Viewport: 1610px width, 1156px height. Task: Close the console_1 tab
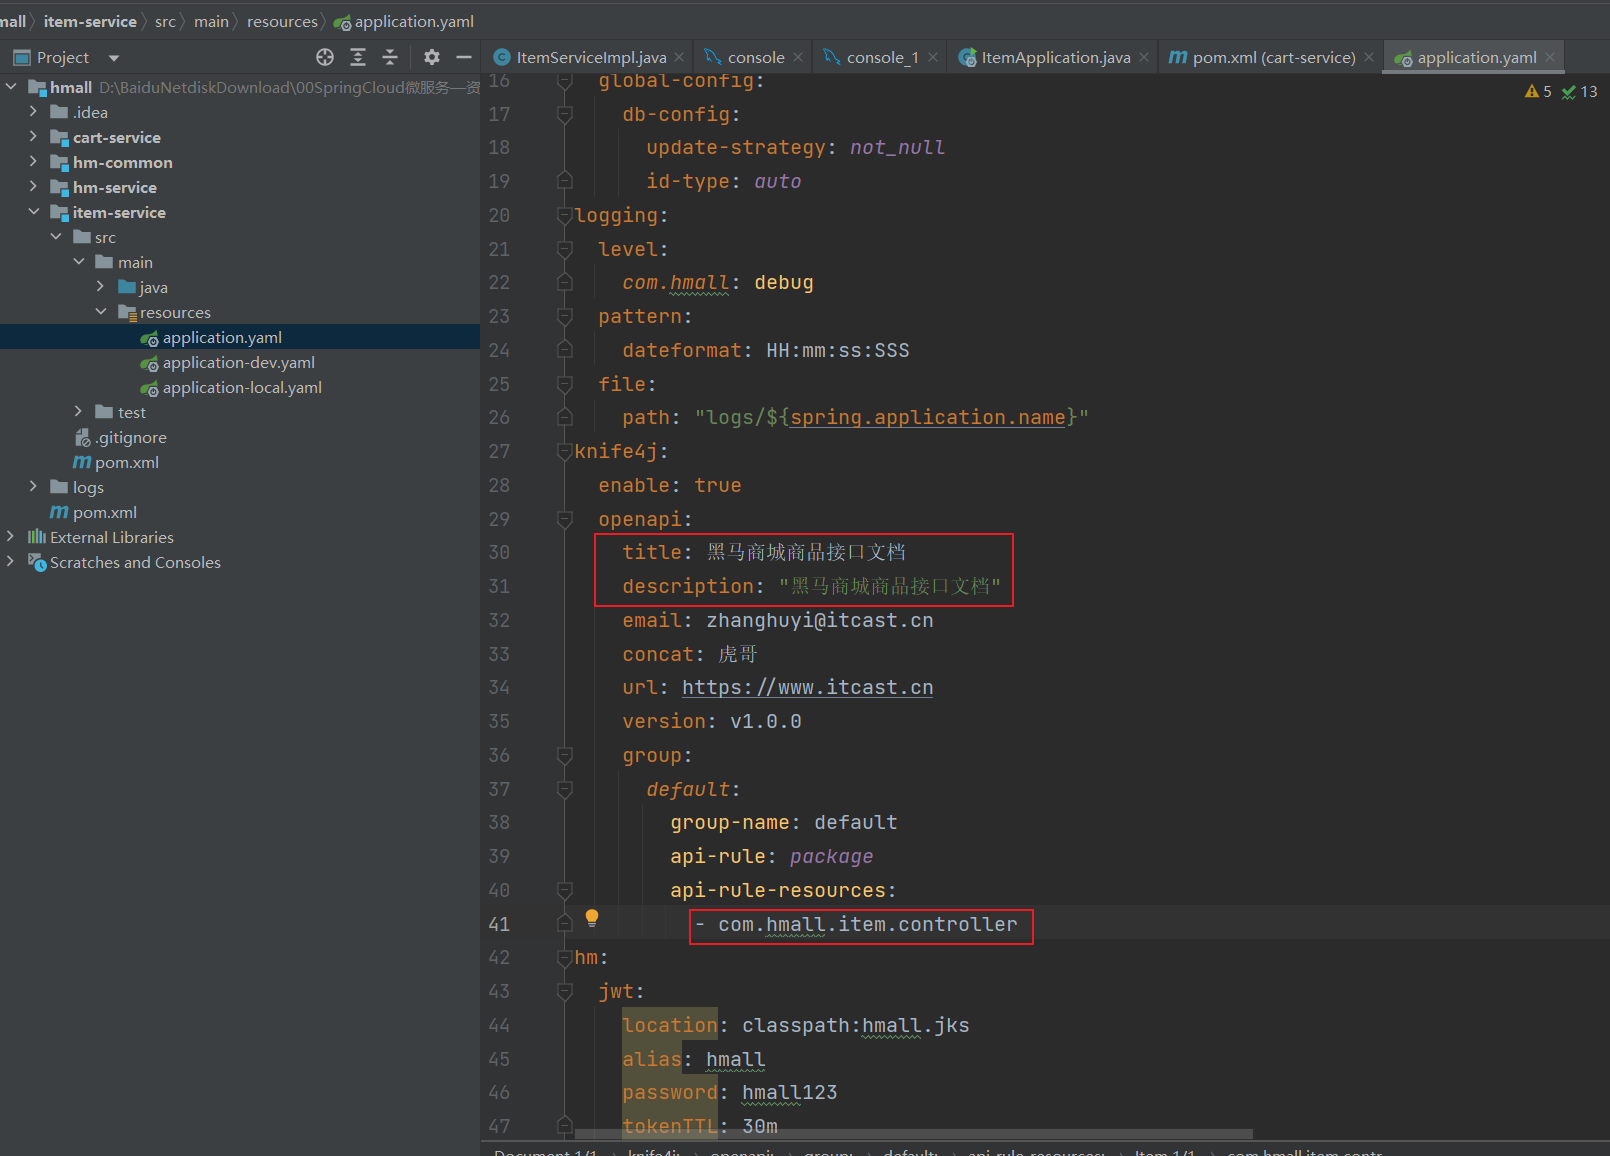(933, 57)
